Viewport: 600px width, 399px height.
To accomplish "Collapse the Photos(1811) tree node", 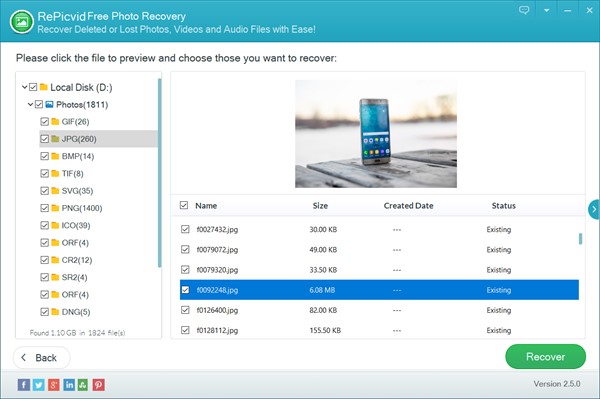I will tap(30, 104).
